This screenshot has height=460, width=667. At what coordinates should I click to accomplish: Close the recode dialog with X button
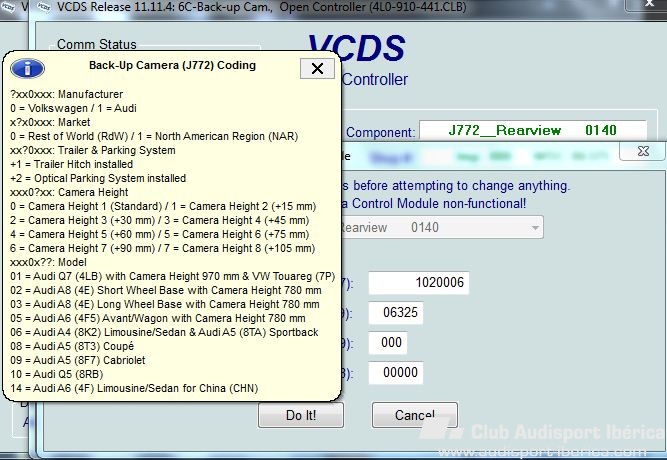[x=643, y=151]
